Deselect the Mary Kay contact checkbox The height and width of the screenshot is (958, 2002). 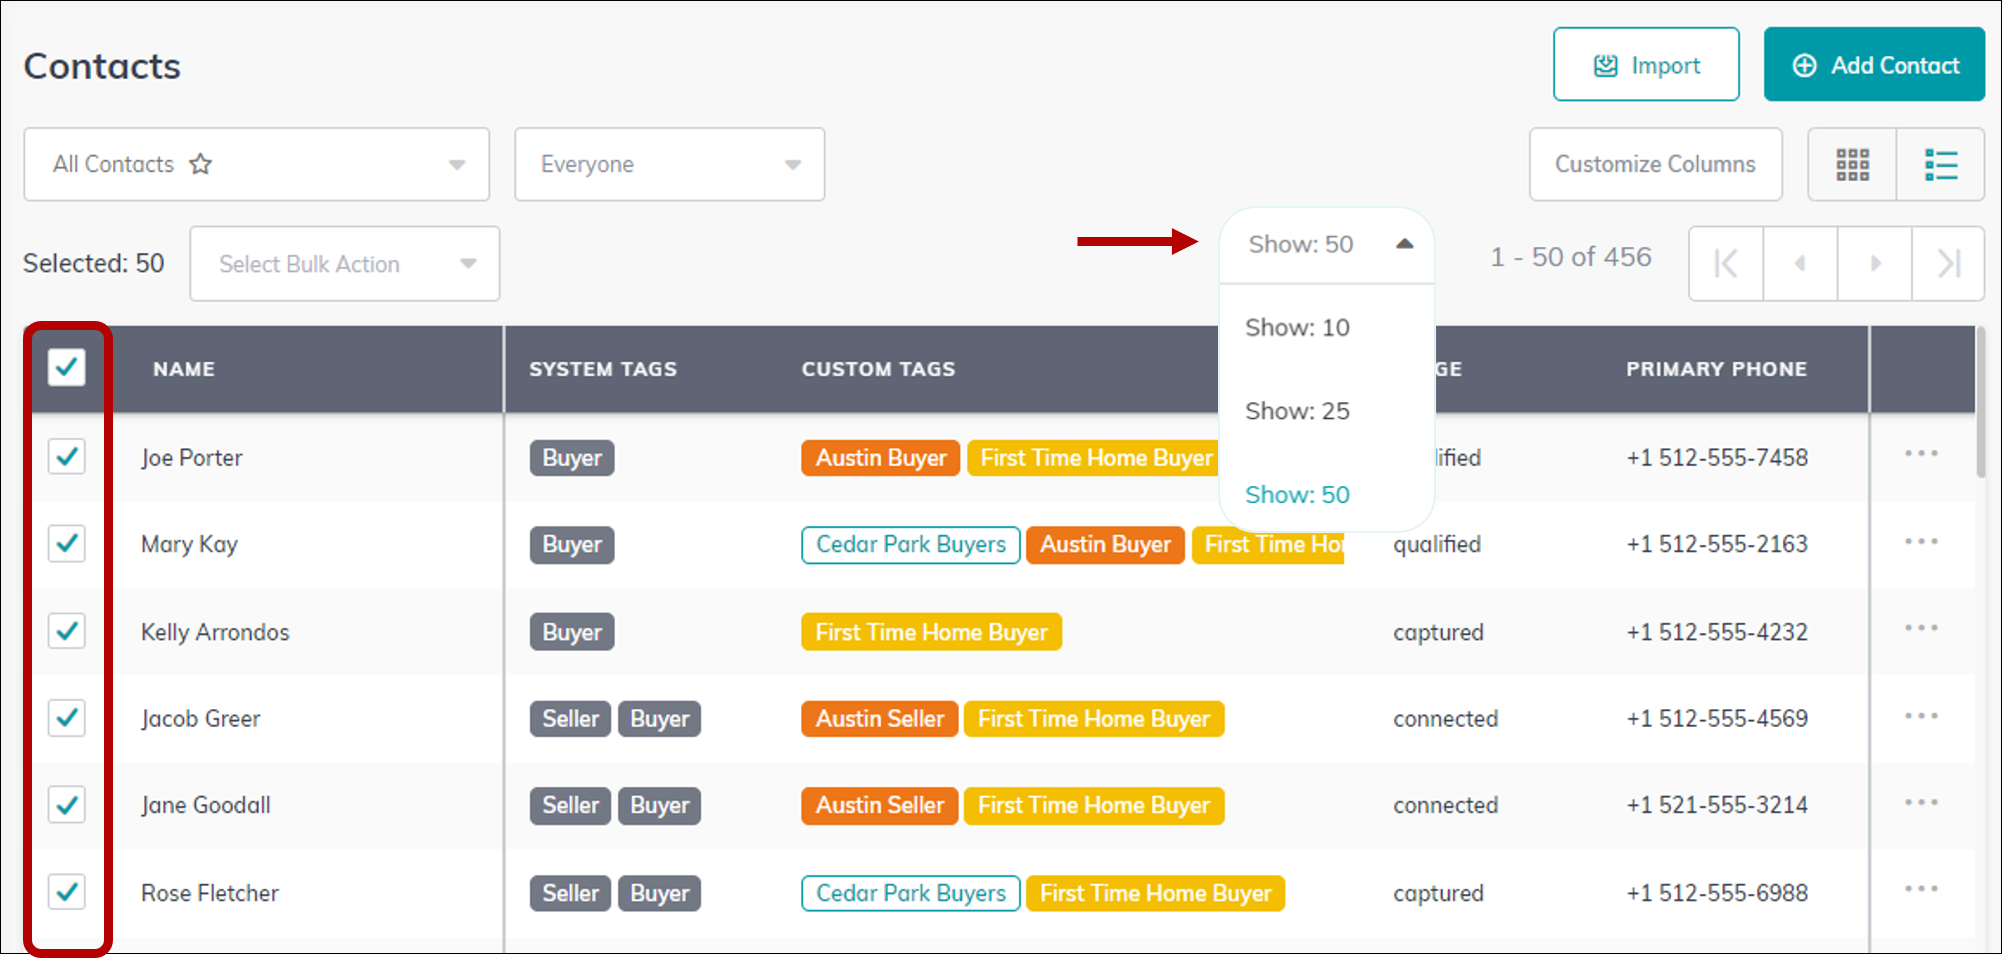[x=67, y=544]
